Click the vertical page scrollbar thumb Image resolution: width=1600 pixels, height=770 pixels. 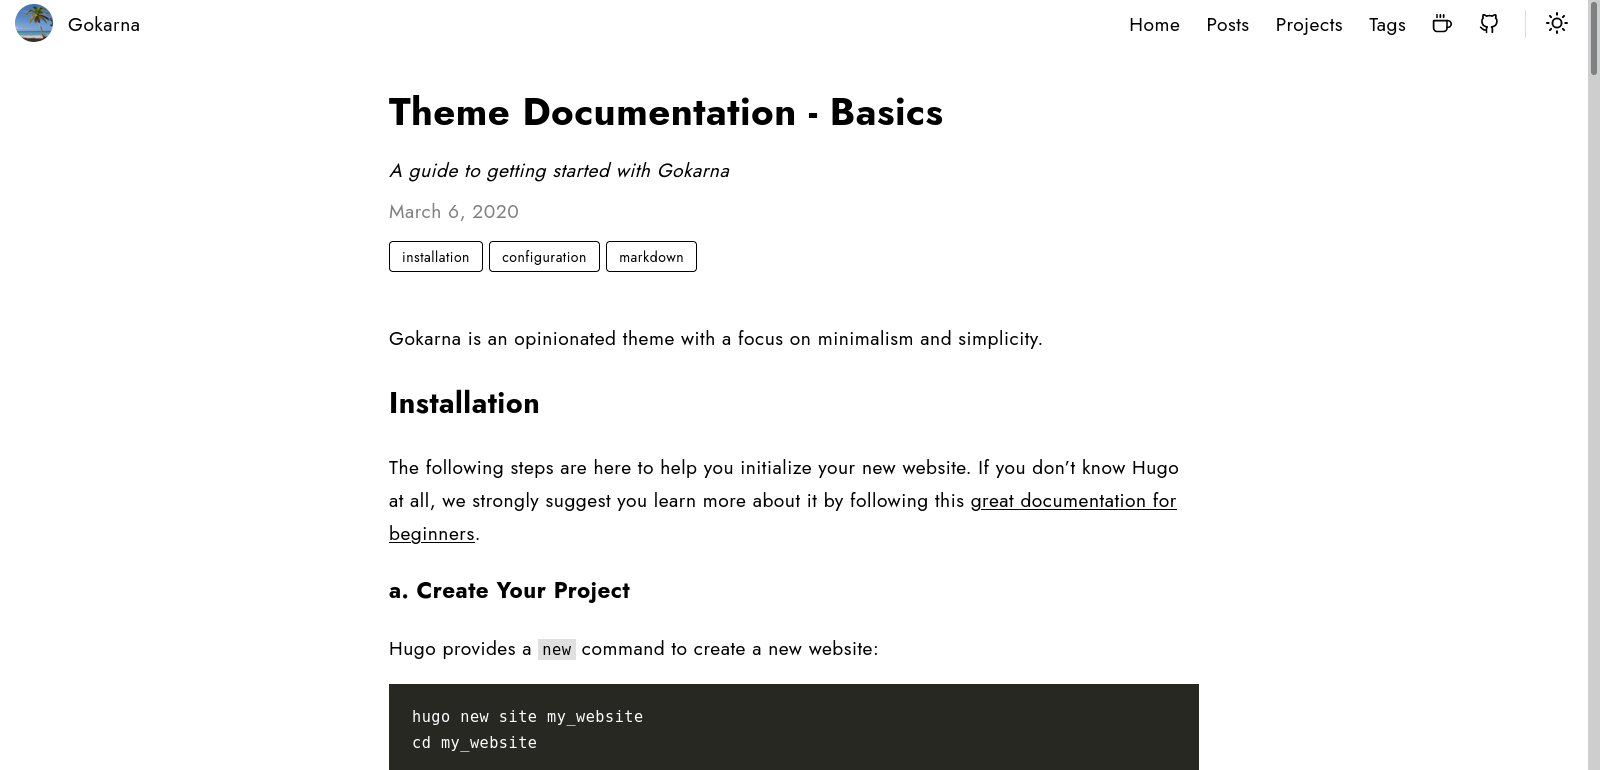(x=1593, y=40)
